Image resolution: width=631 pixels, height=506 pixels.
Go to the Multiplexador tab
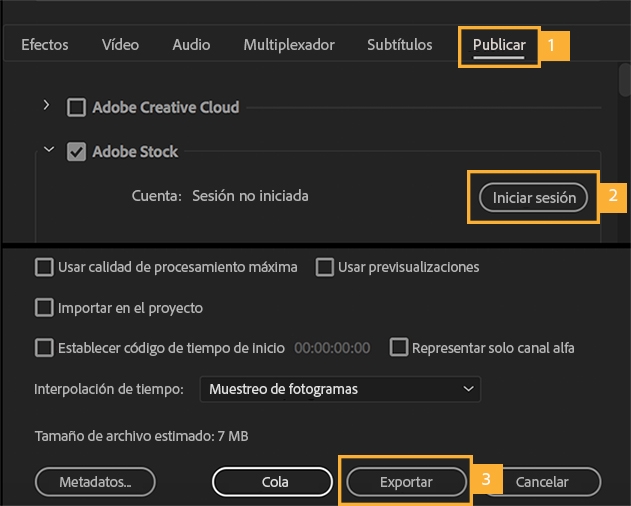pyautogui.click(x=289, y=45)
